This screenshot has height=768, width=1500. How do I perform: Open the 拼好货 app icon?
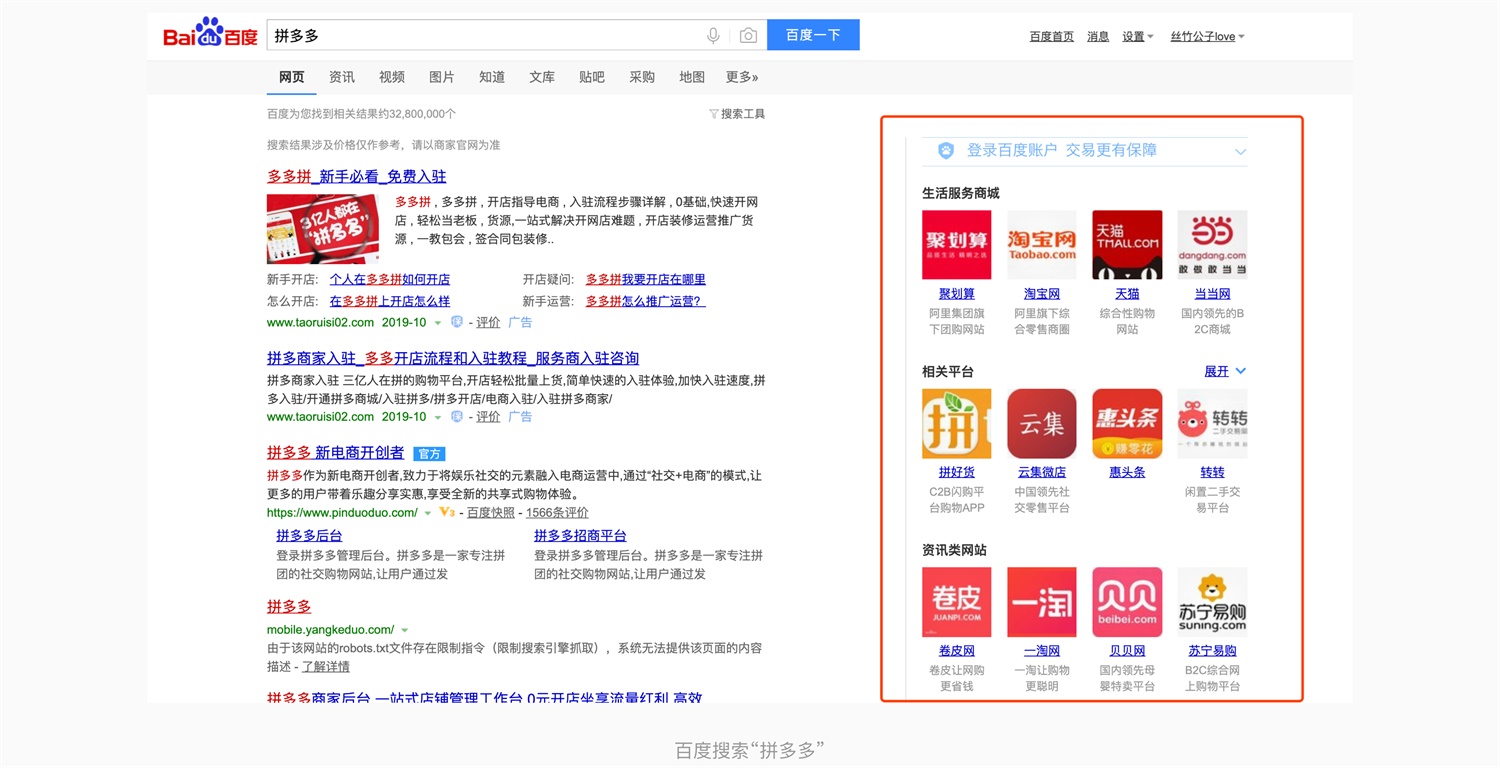(x=956, y=424)
